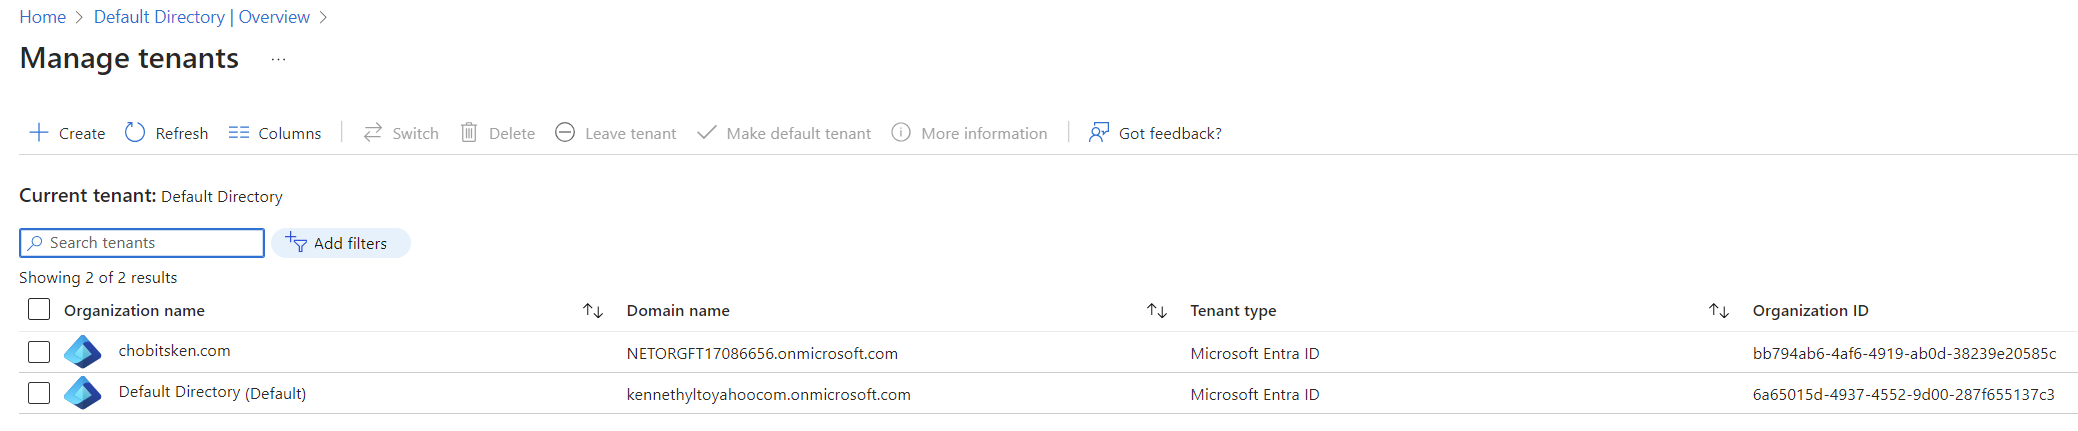Click the Tenant type column header
This screenshot has width=2078, height=431.
1233,311
